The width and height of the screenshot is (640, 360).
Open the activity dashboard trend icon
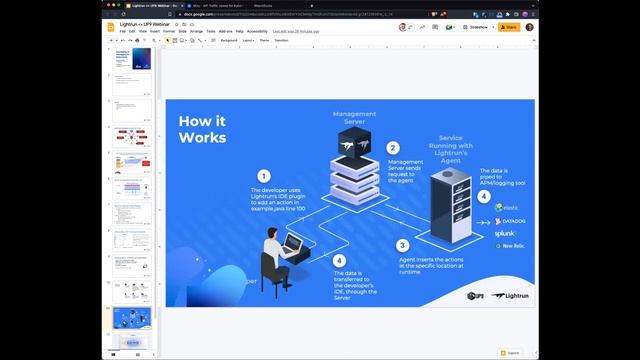(x=422, y=27)
